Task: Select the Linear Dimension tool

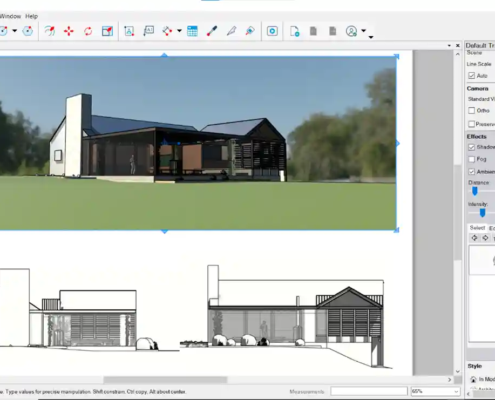Action: pyautogui.click(x=167, y=31)
